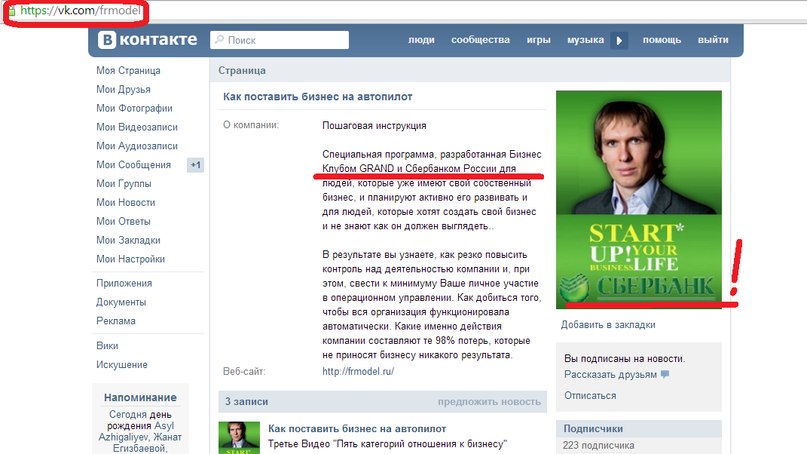807x454 pixels.
Task: Open люди in top navigation
Action: [421, 40]
